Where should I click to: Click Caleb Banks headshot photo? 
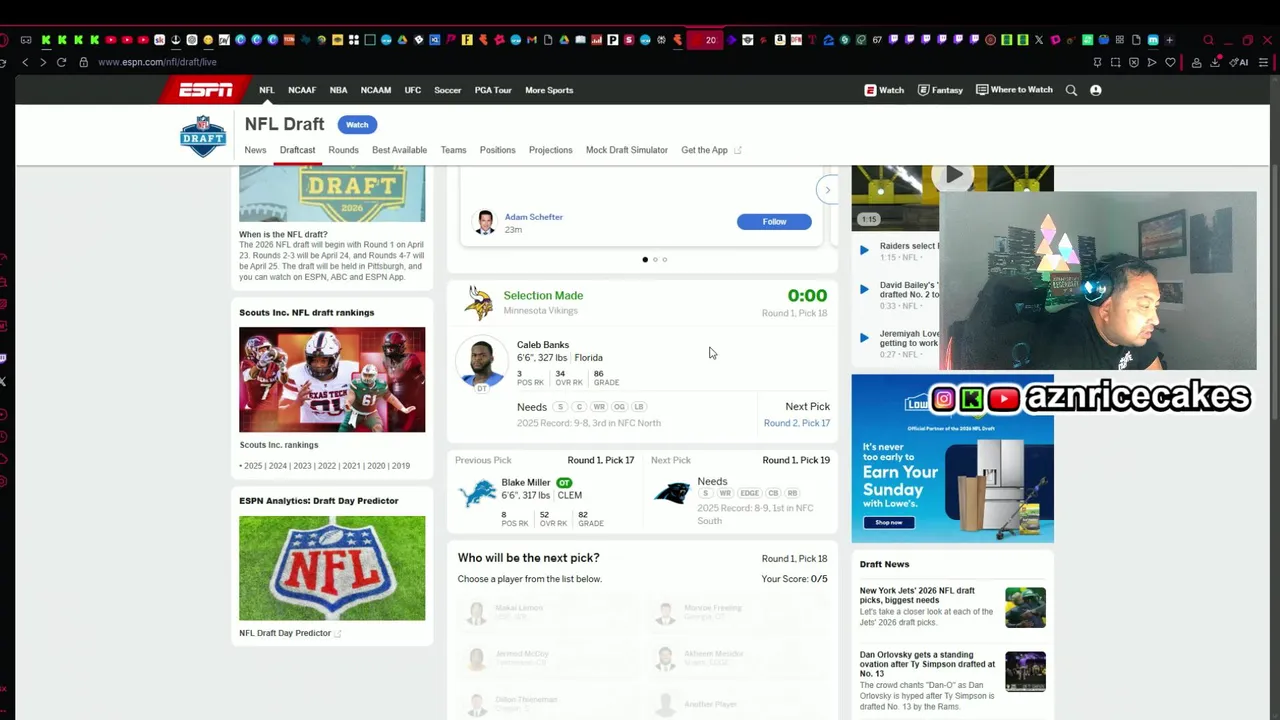click(x=481, y=361)
